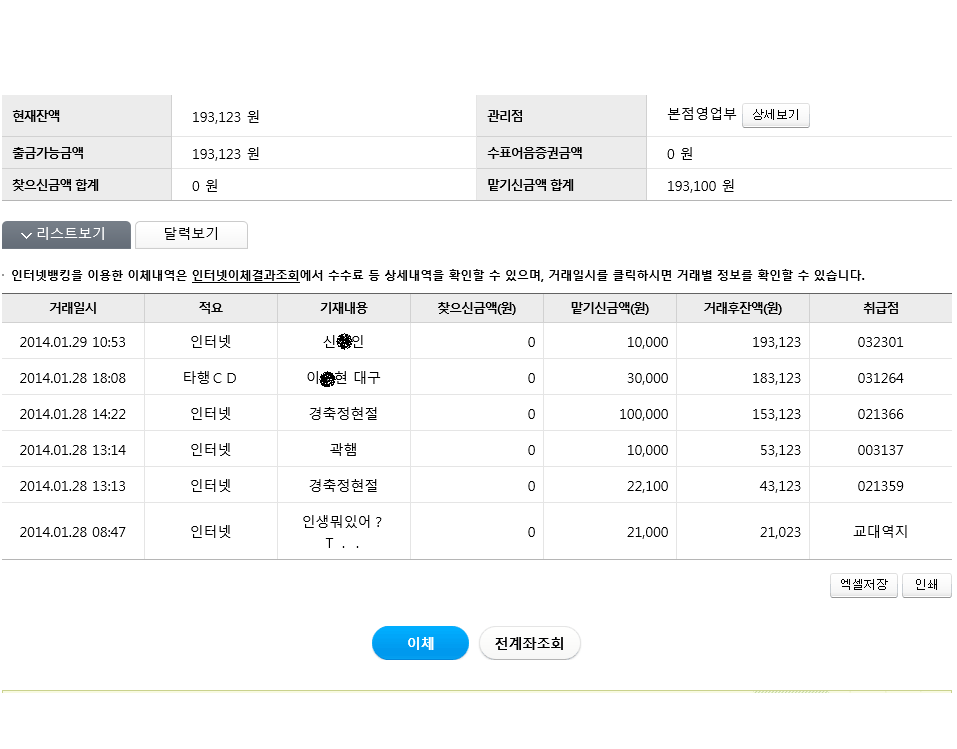Viewport: 957px width, 749px height.
Task: Click the 맡기신금액(원) column header
Action: pyautogui.click(x=610, y=308)
